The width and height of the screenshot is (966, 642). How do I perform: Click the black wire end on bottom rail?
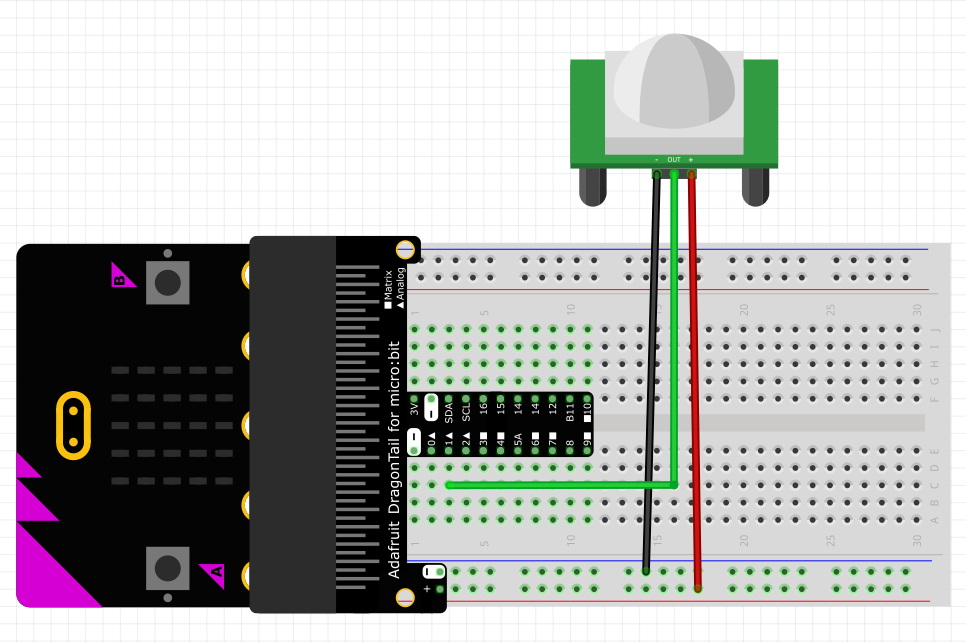coord(646,571)
